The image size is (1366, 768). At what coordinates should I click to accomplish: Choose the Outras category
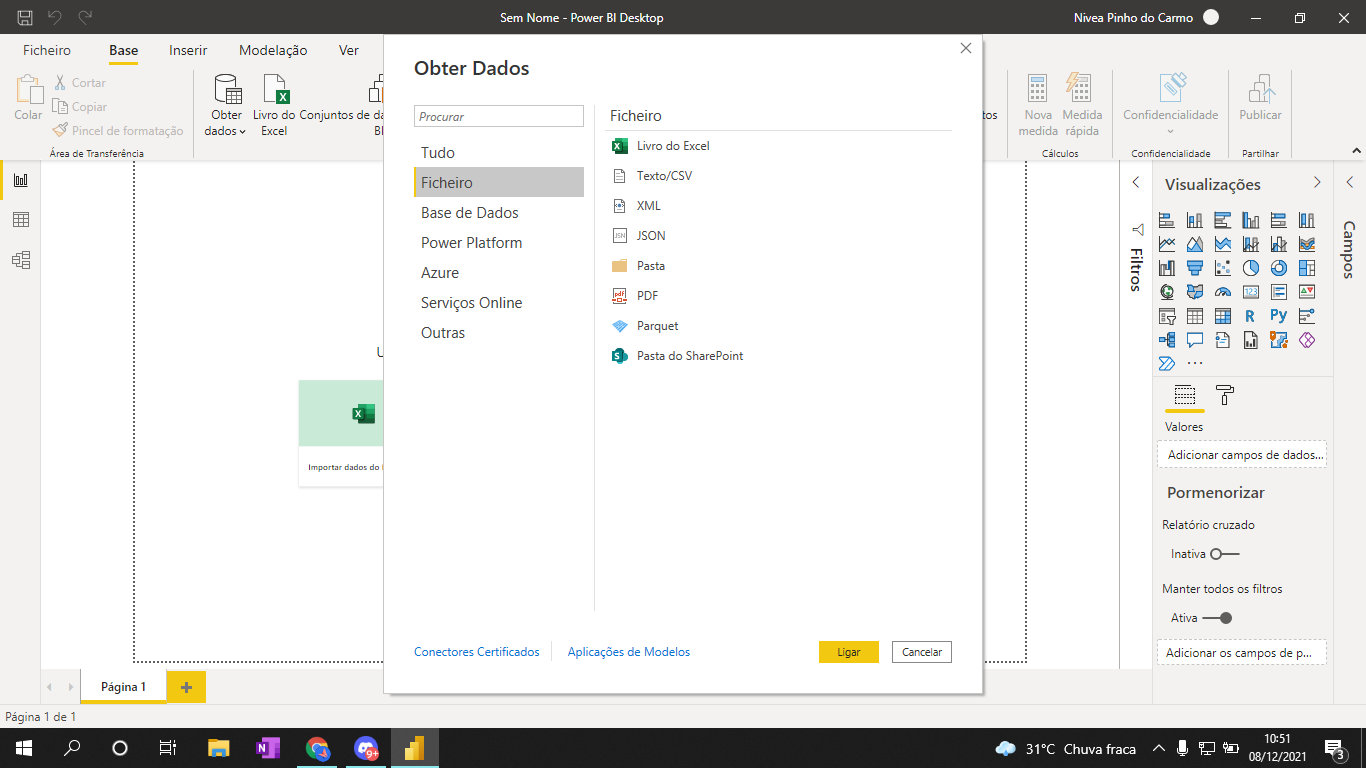click(x=499, y=333)
